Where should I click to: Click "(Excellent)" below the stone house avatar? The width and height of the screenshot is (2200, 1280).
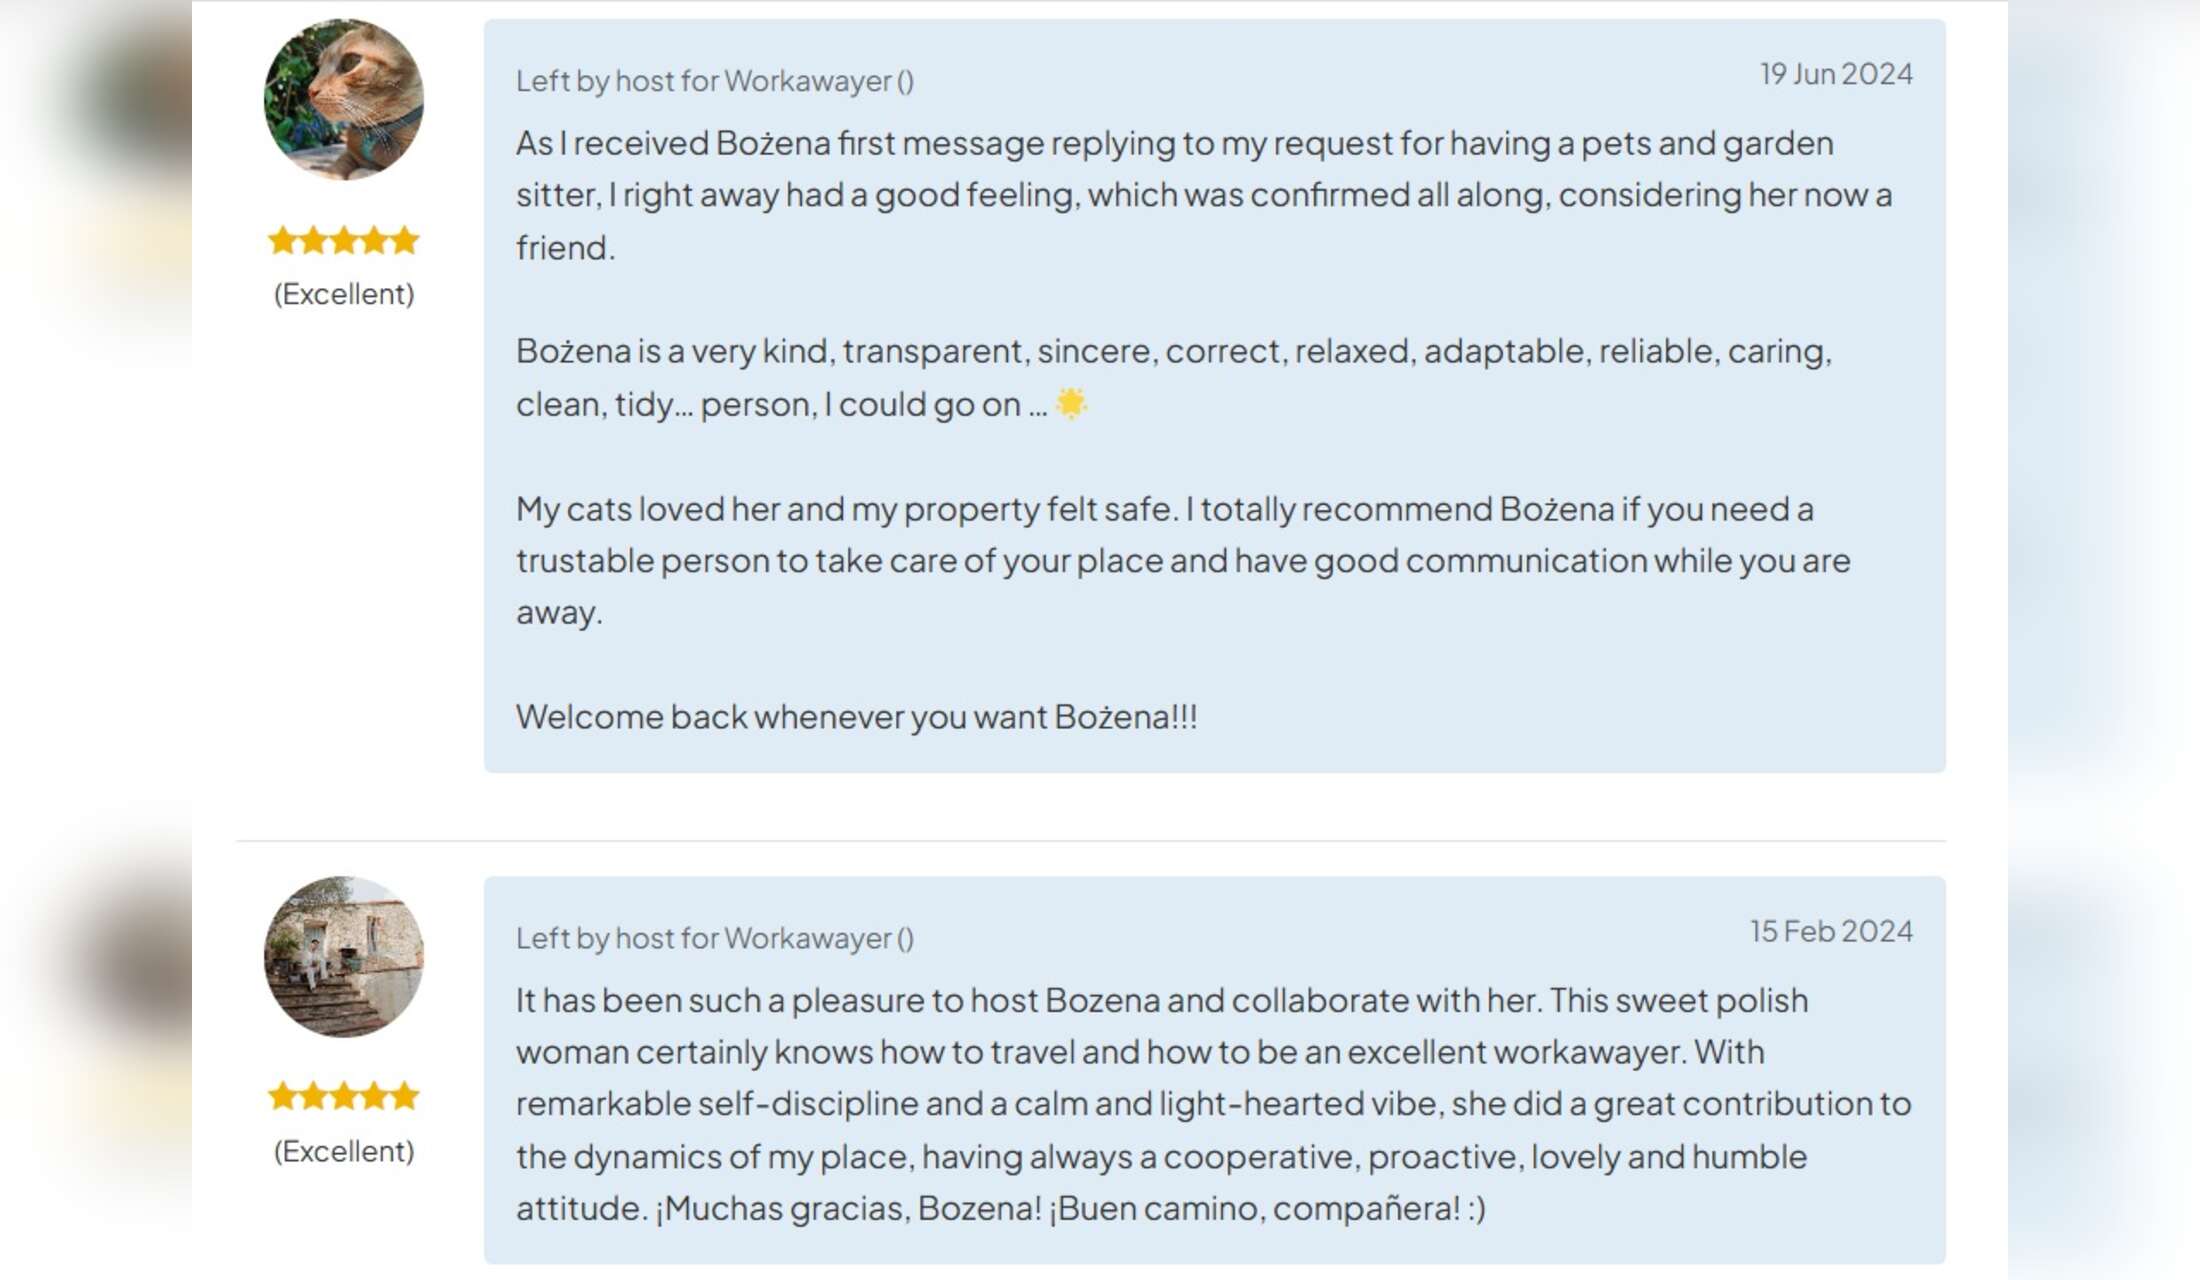344,1151
